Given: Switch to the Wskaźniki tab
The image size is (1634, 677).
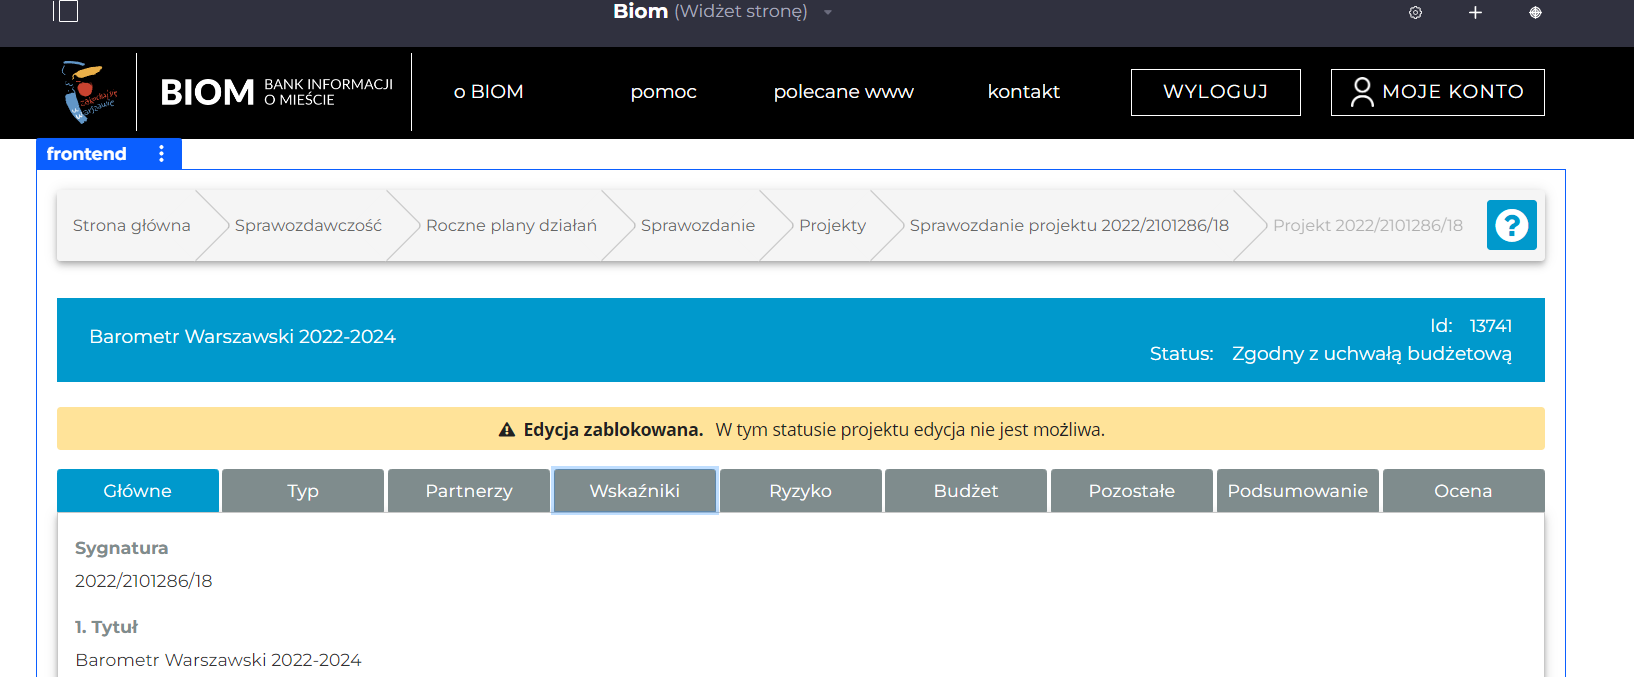Looking at the screenshot, I should 634,491.
